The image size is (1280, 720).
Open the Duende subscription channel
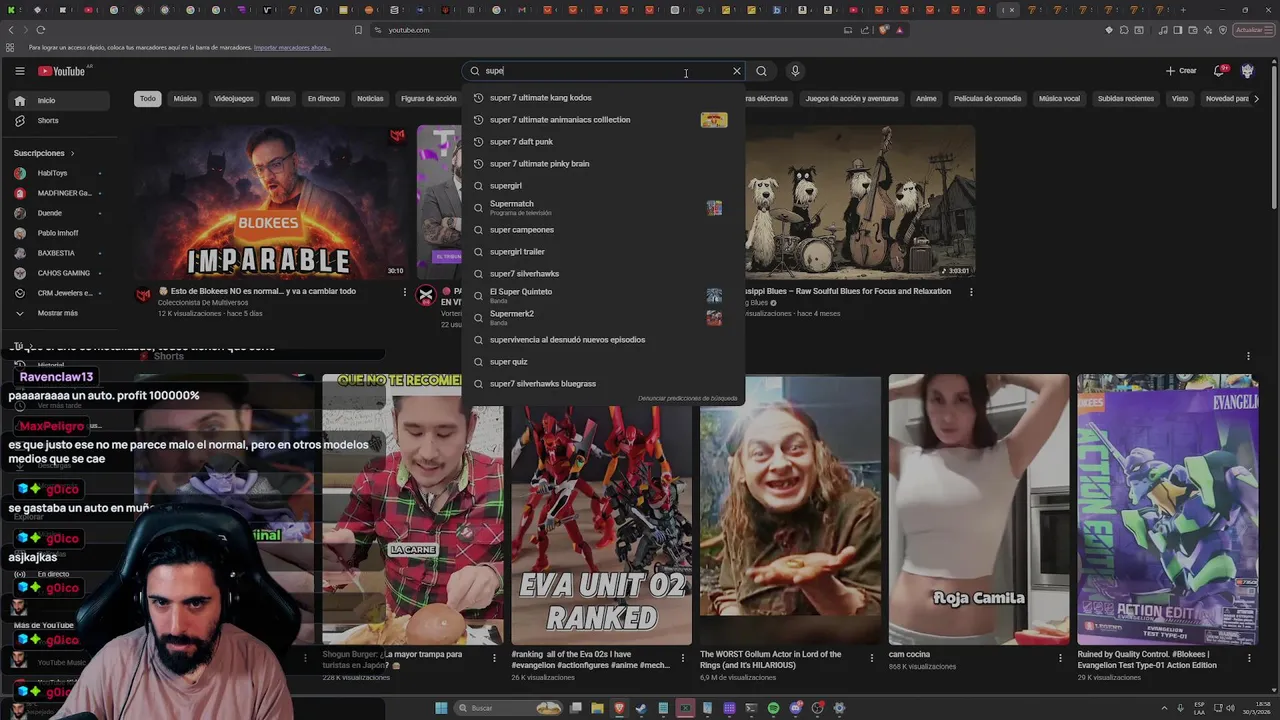(60, 213)
